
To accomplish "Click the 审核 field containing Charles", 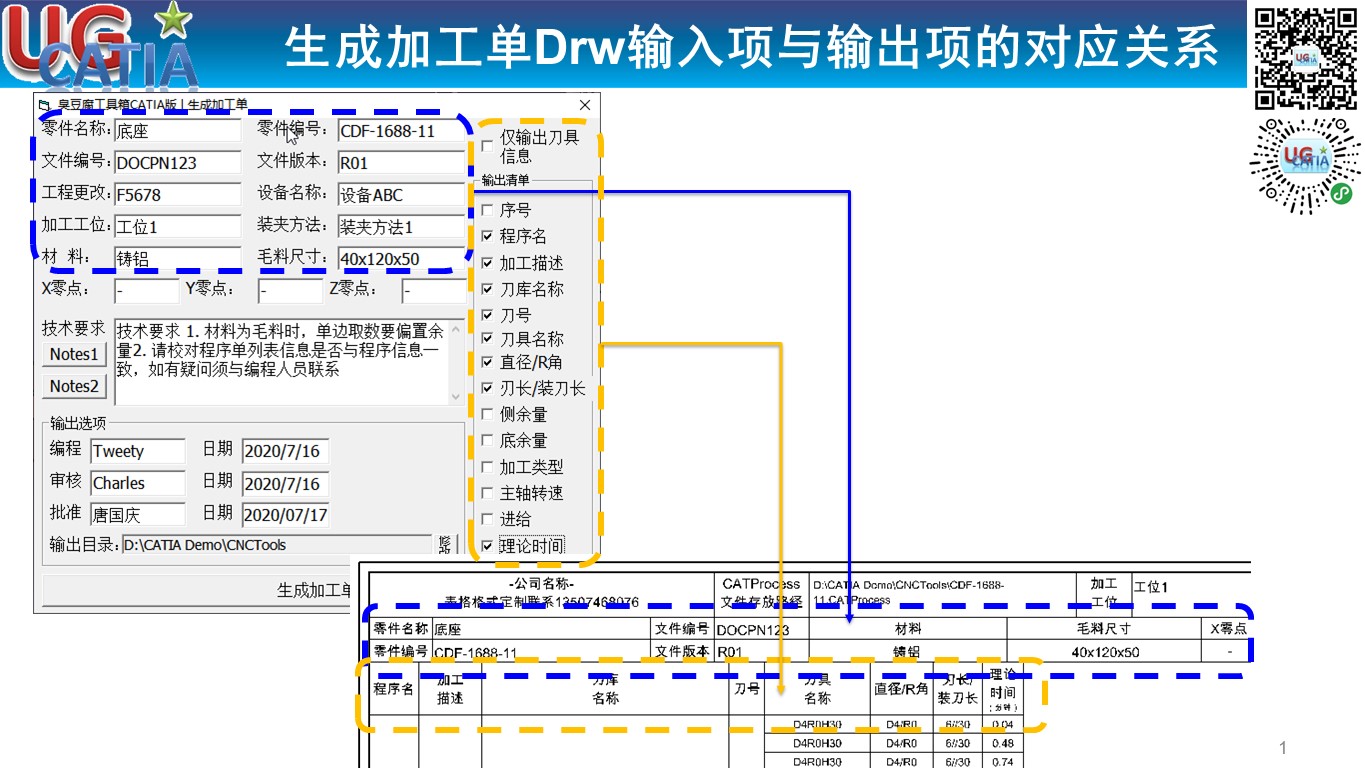I will click(x=138, y=483).
